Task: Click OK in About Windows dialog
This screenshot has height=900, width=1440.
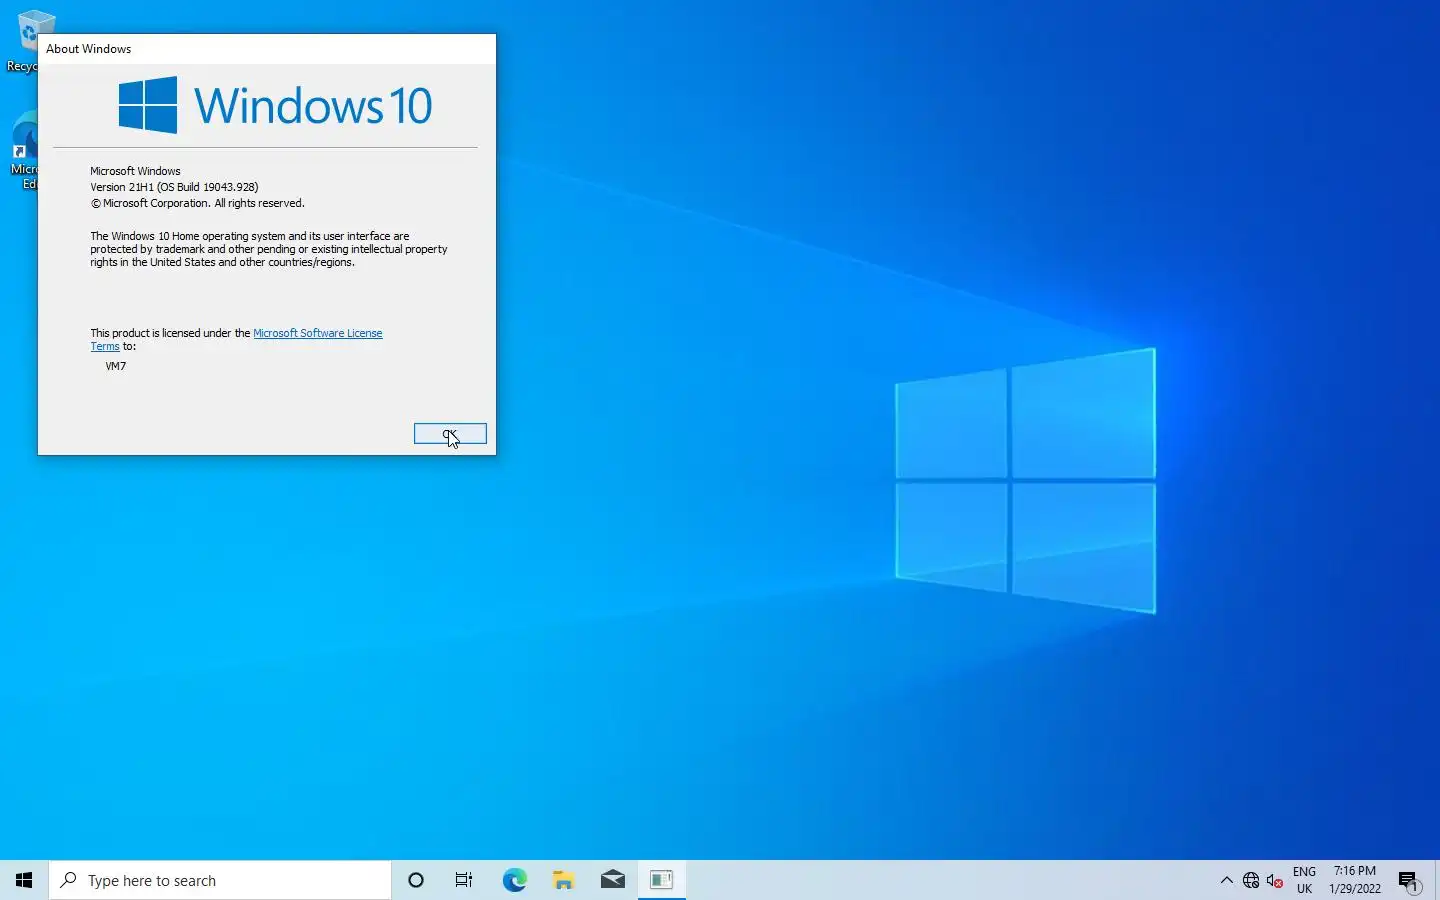Action: (450, 433)
